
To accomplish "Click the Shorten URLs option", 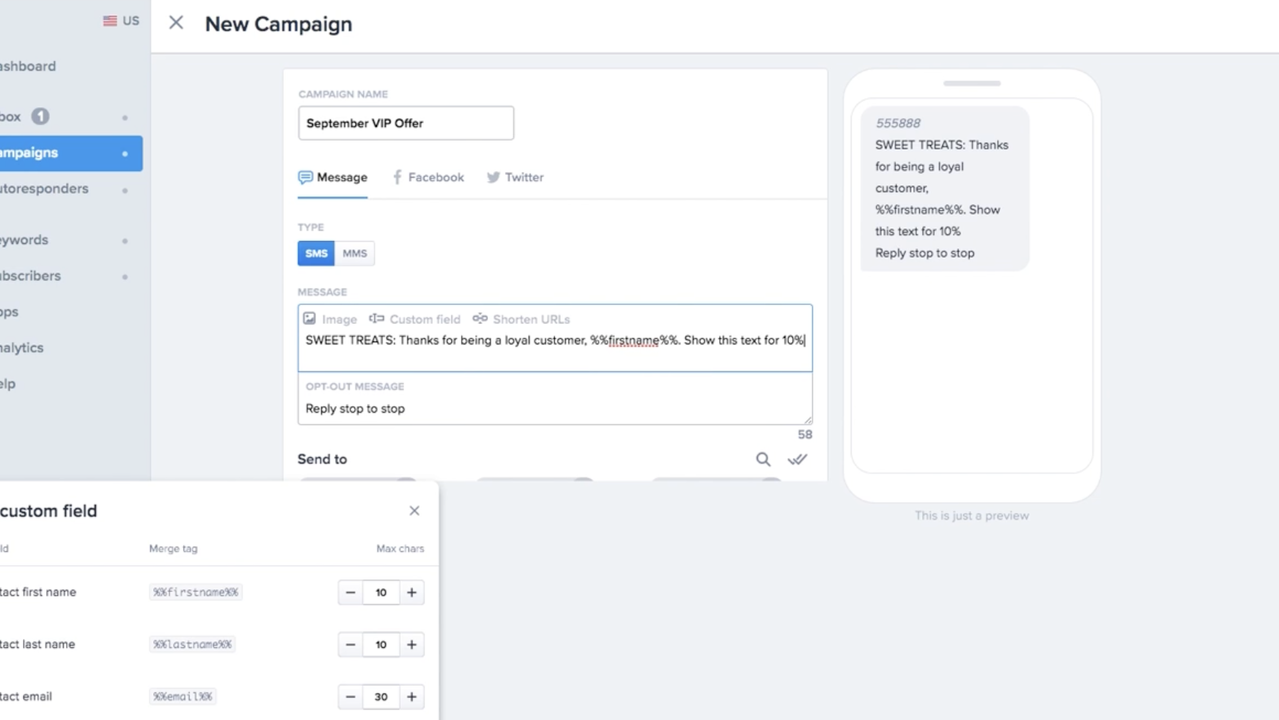I will click(521, 319).
